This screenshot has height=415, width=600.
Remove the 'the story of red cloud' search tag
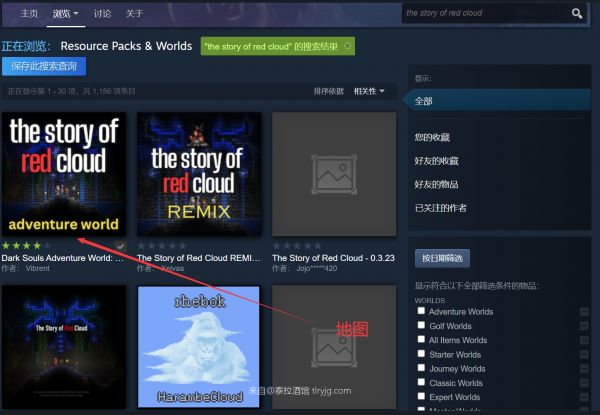click(347, 46)
